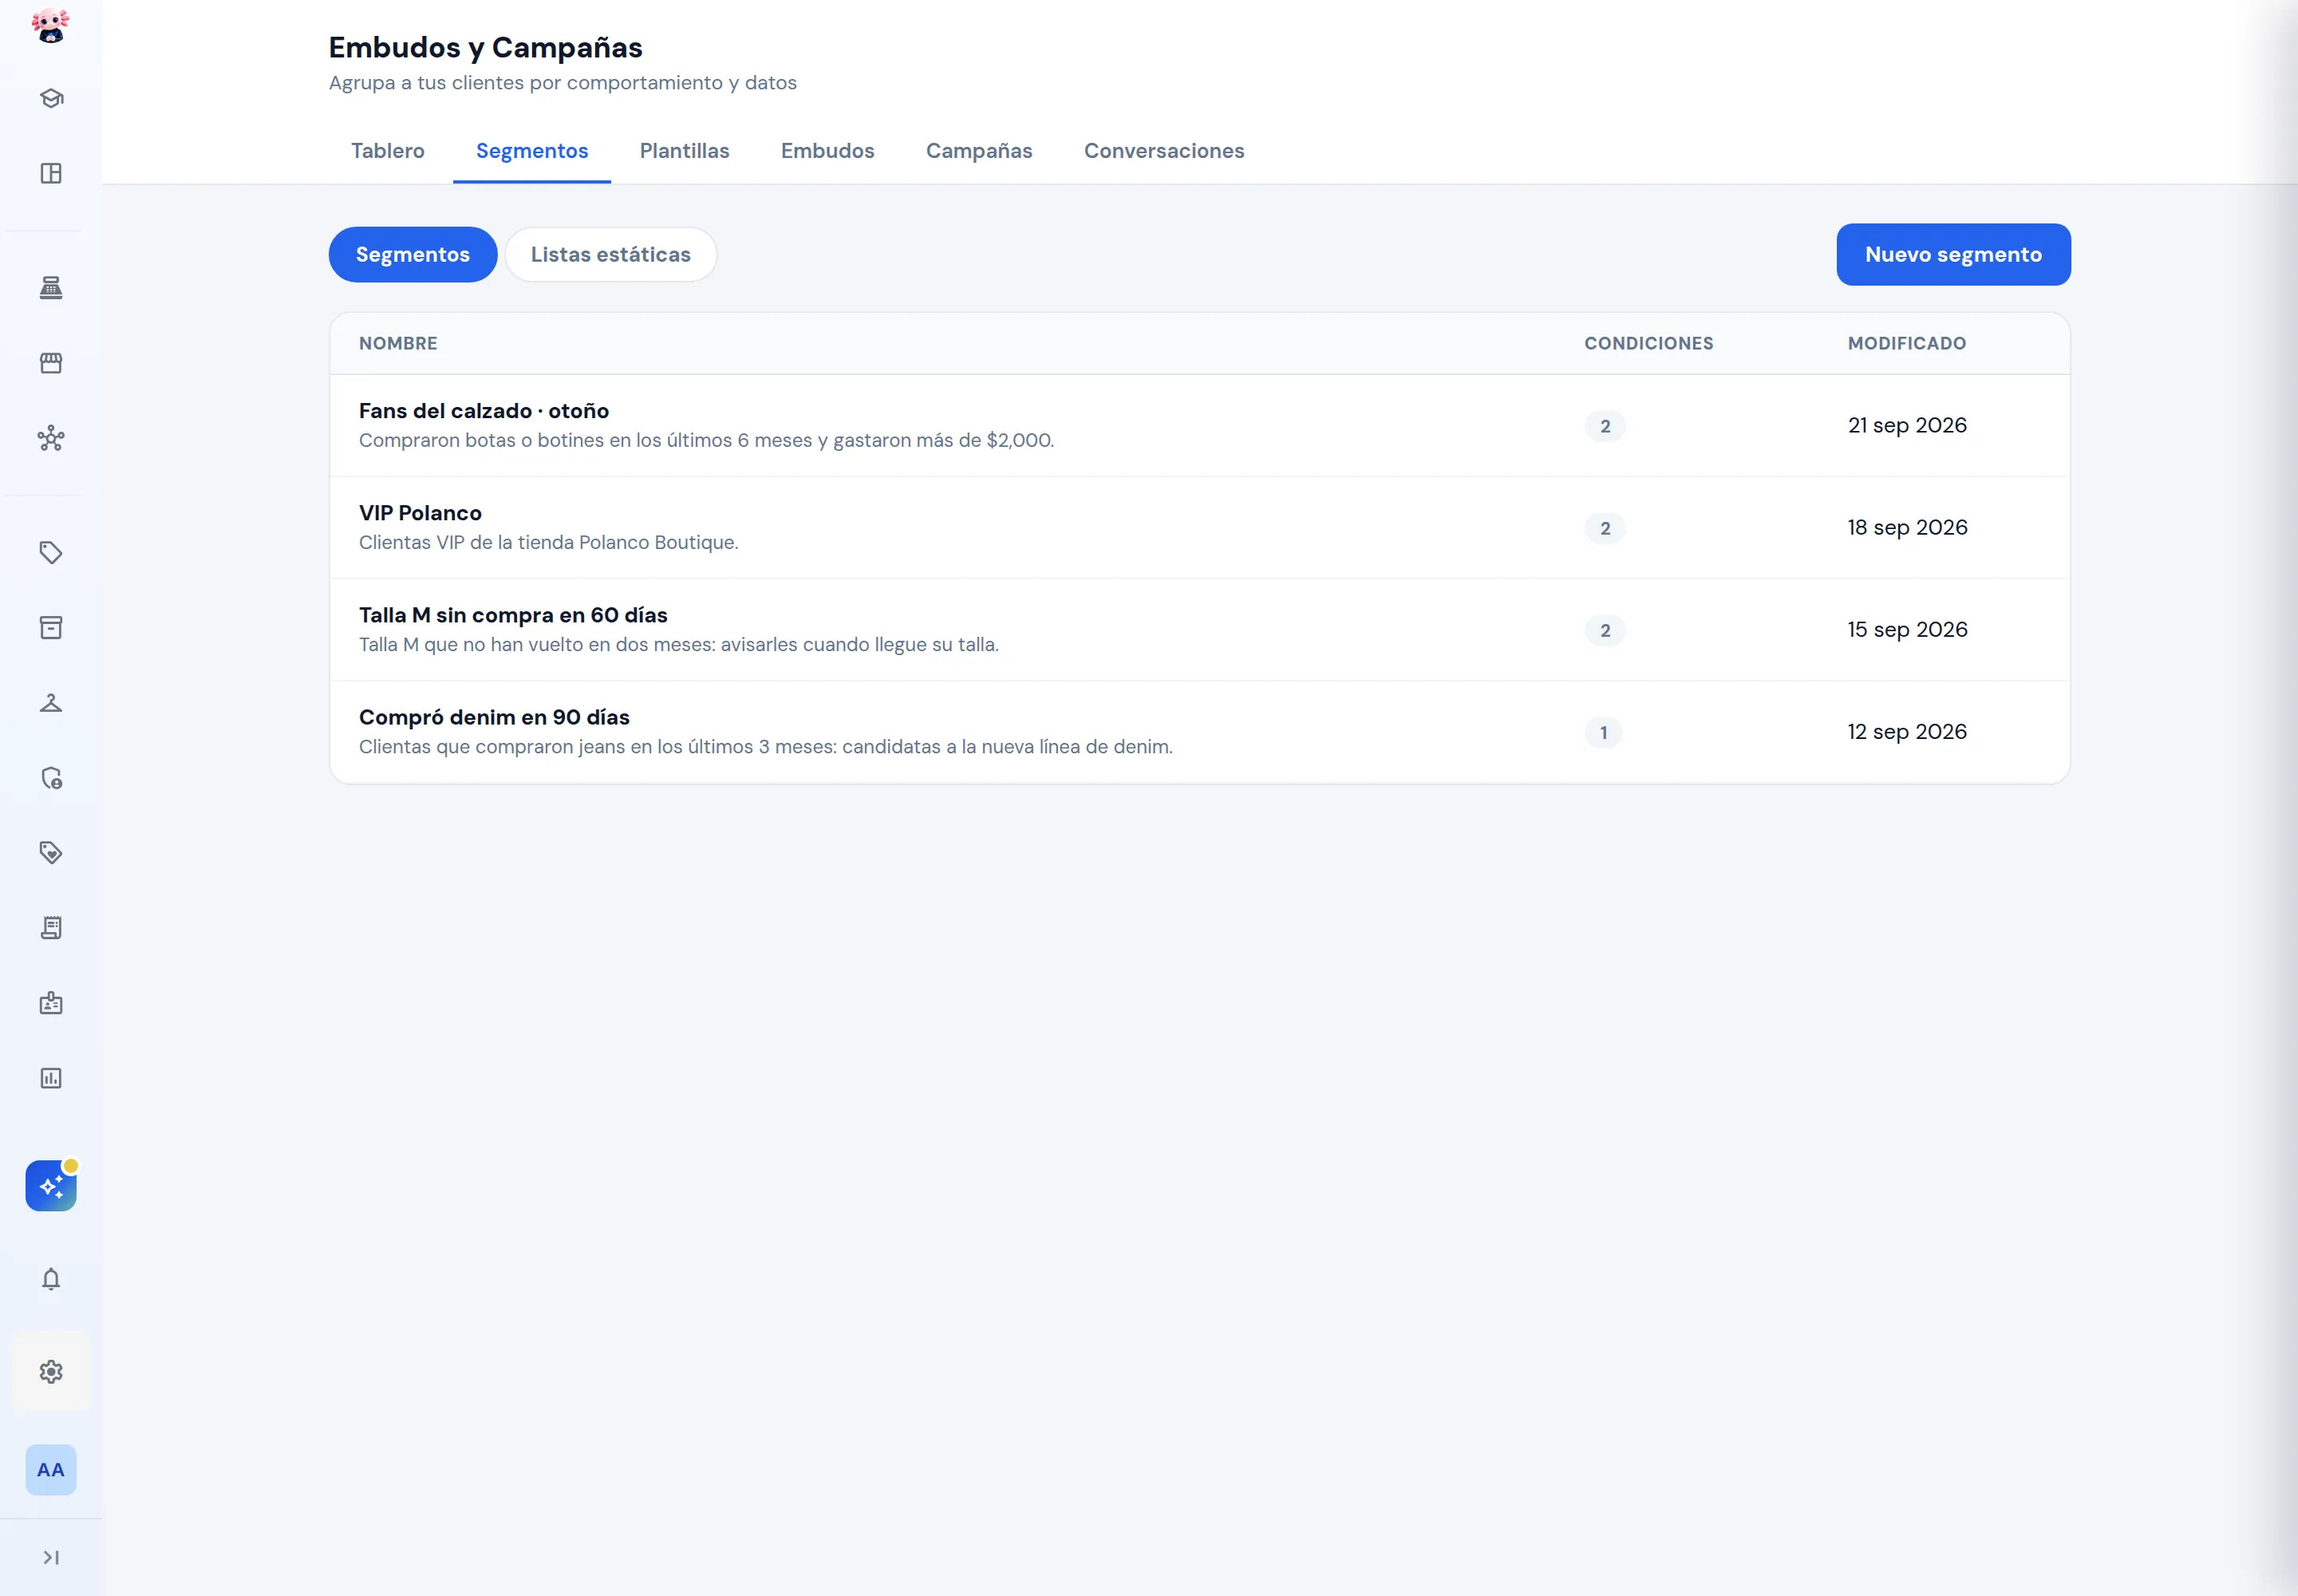
Task: Open the AA user avatar
Action: (x=51, y=1470)
